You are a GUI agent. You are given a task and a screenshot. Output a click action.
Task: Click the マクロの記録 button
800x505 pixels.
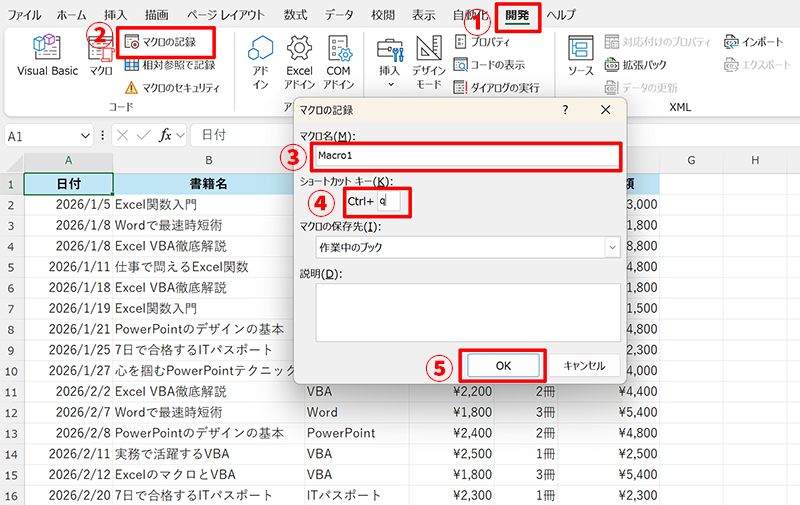[167, 42]
